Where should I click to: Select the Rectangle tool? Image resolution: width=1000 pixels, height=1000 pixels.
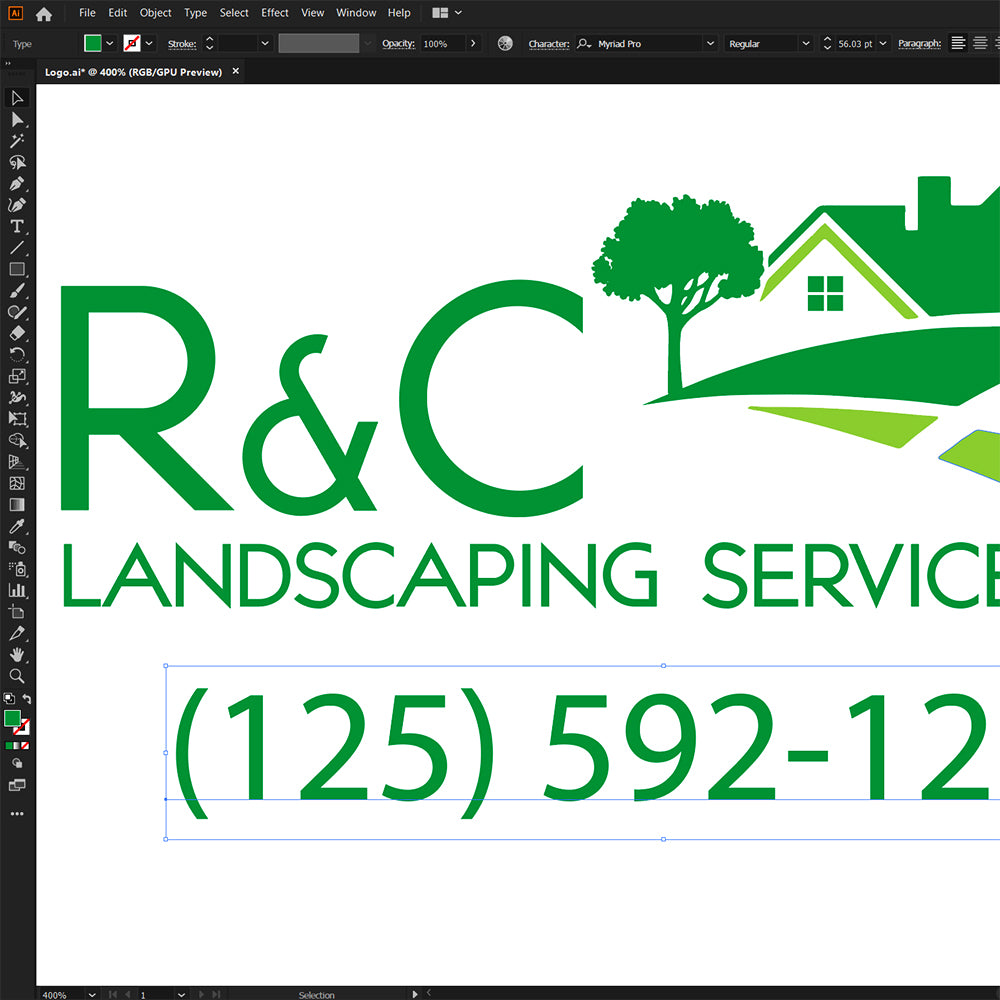point(17,269)
